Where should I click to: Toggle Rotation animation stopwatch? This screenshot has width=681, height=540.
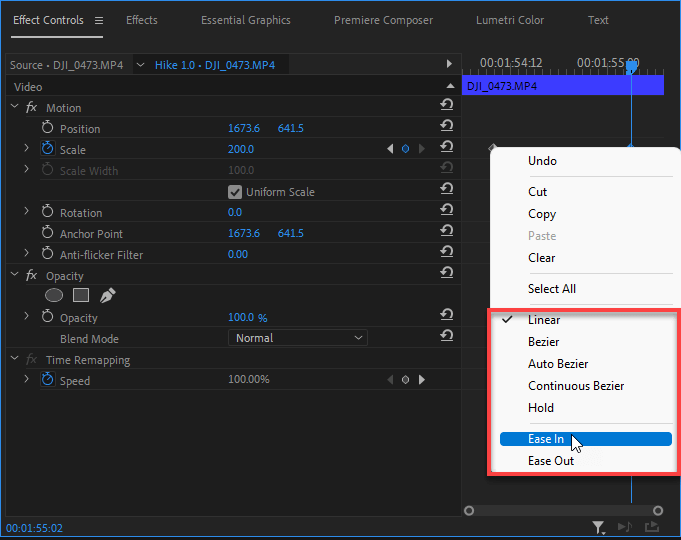point(47,212)
